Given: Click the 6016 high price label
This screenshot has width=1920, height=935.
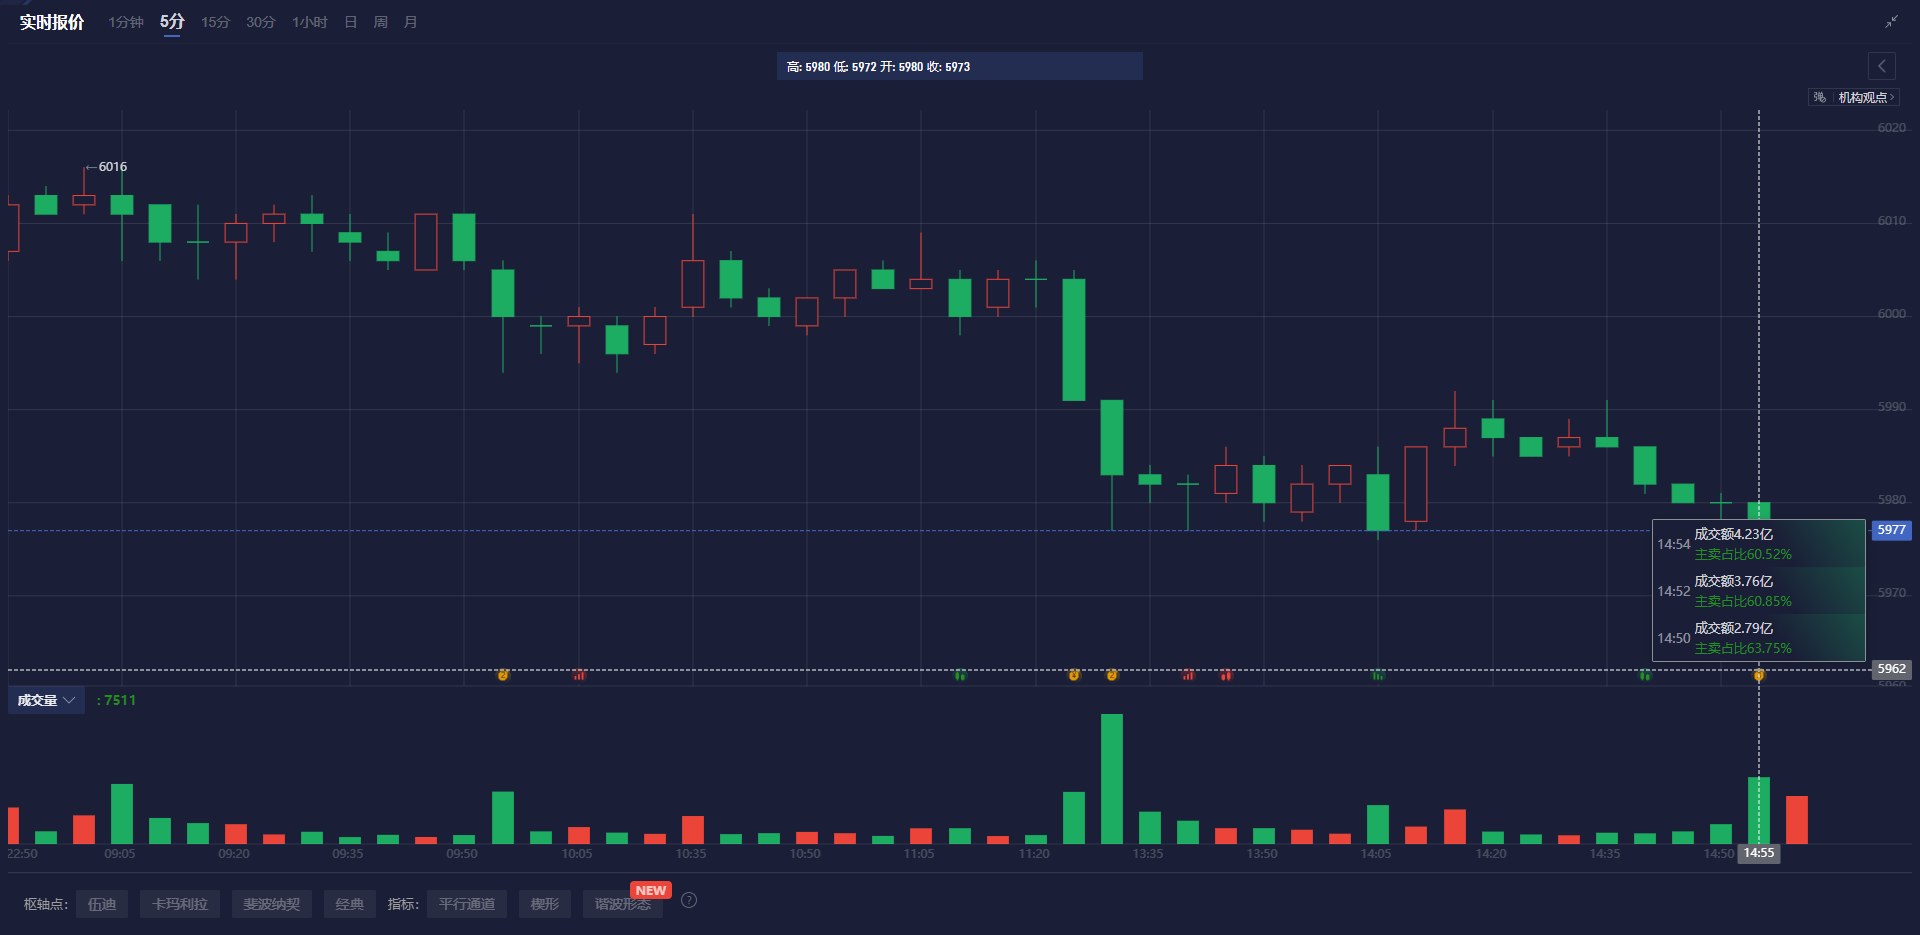Looking at the screenshot, I should (112, 167).
